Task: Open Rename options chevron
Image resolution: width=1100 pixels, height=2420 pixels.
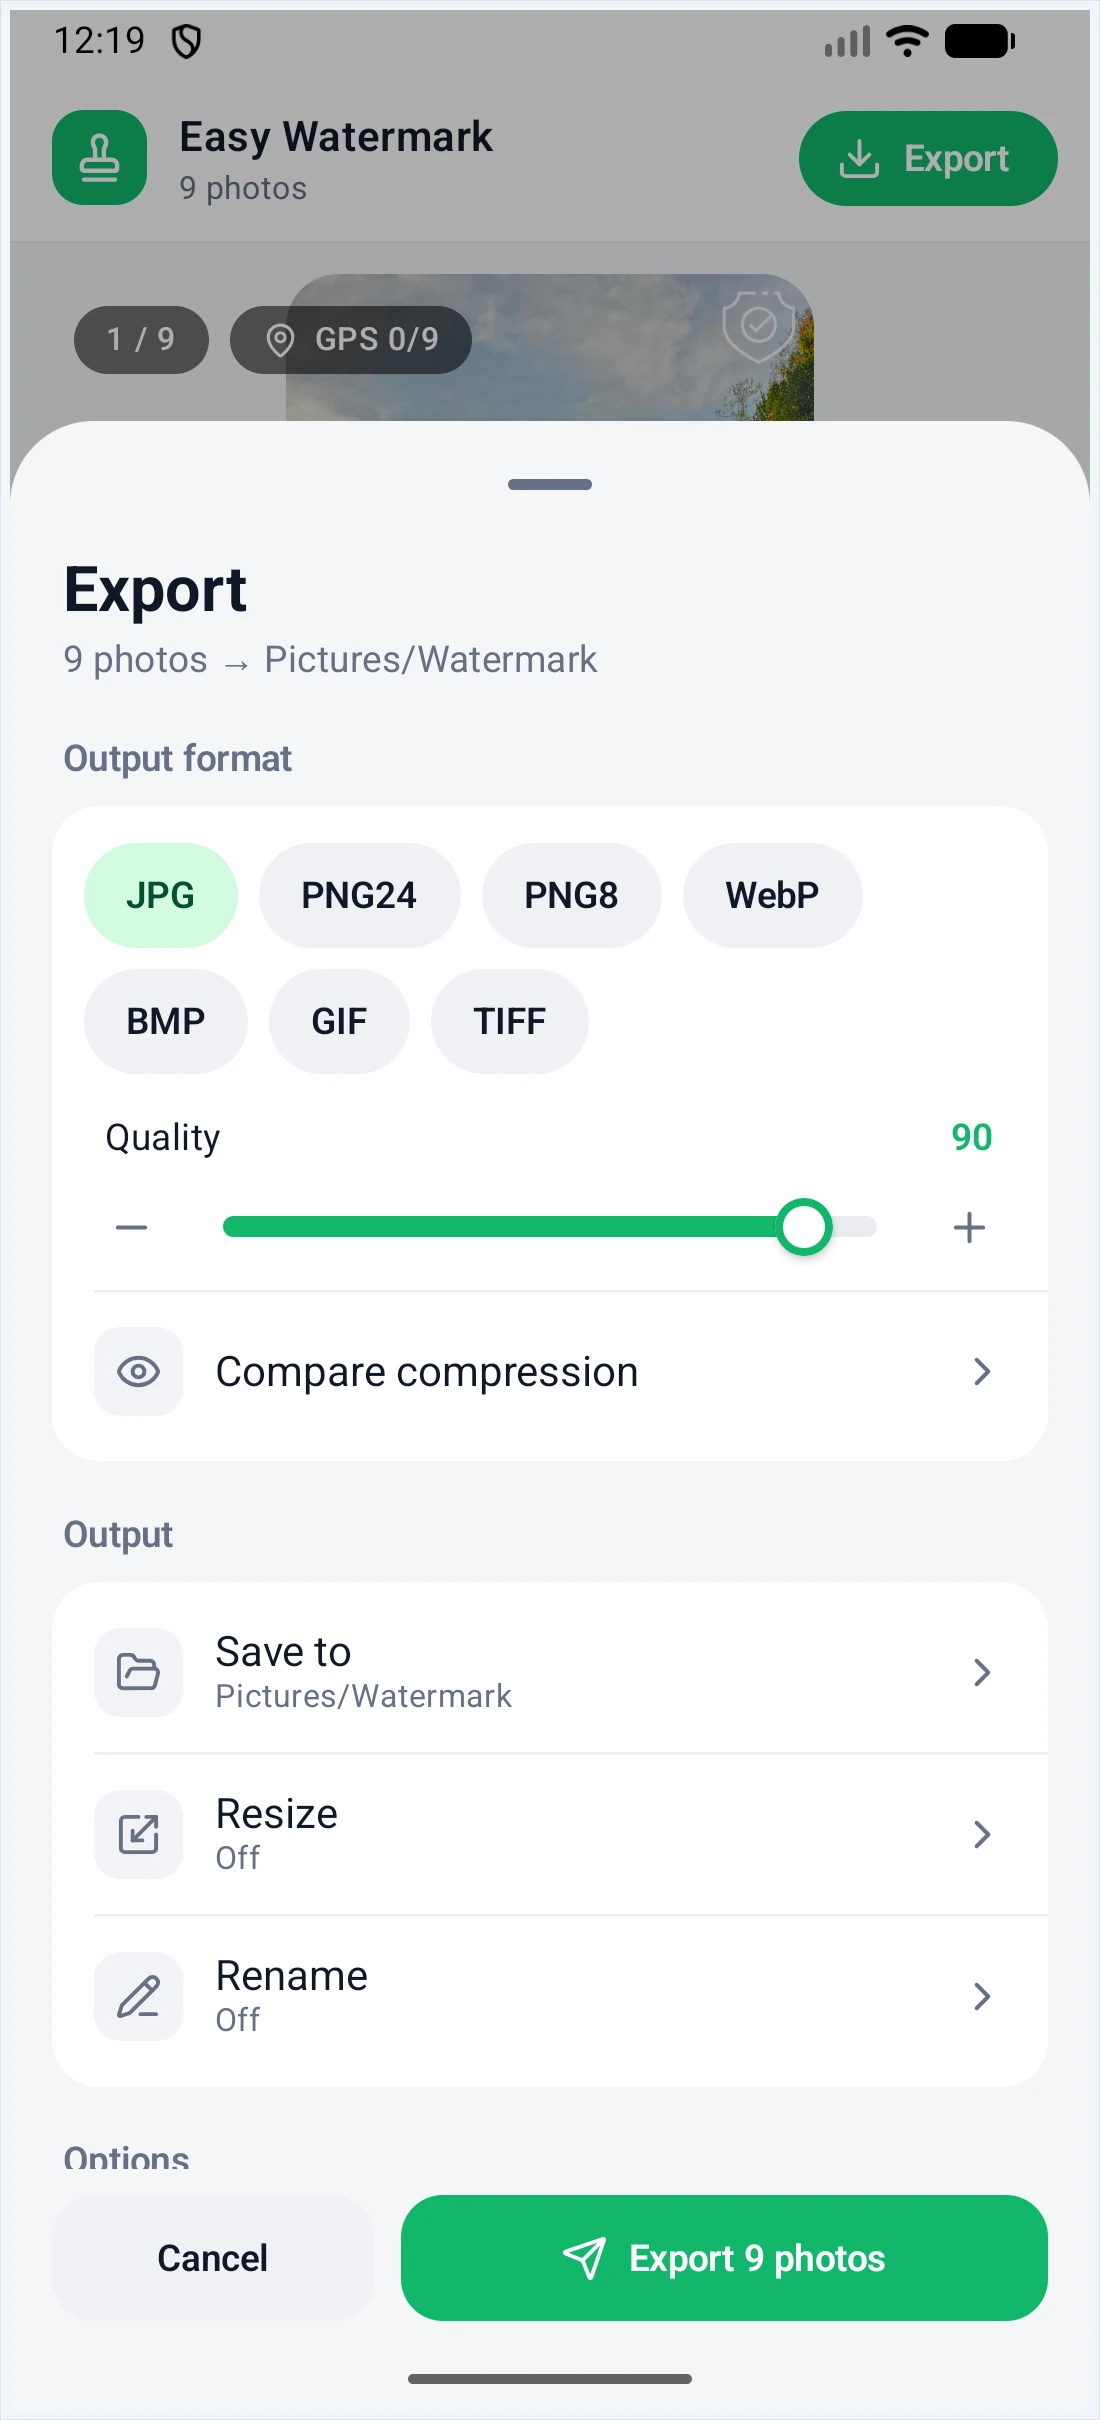Action: click(x=982, y=1996)
